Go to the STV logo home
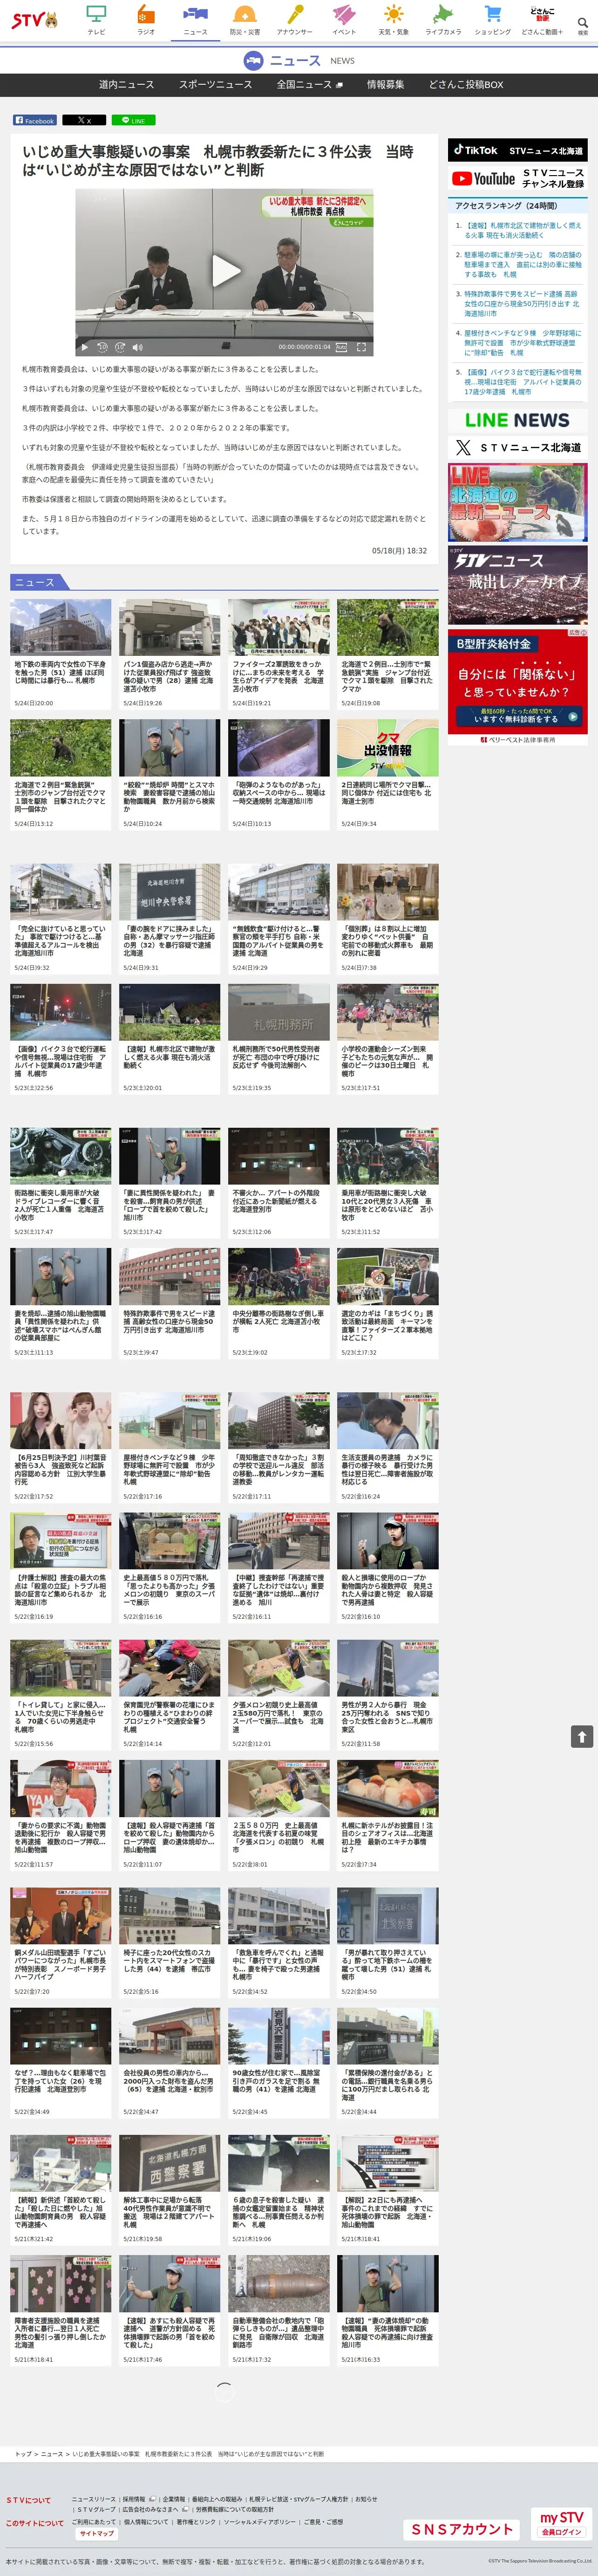This screenshot has height=2576, width=598. (x=35, y=20)
